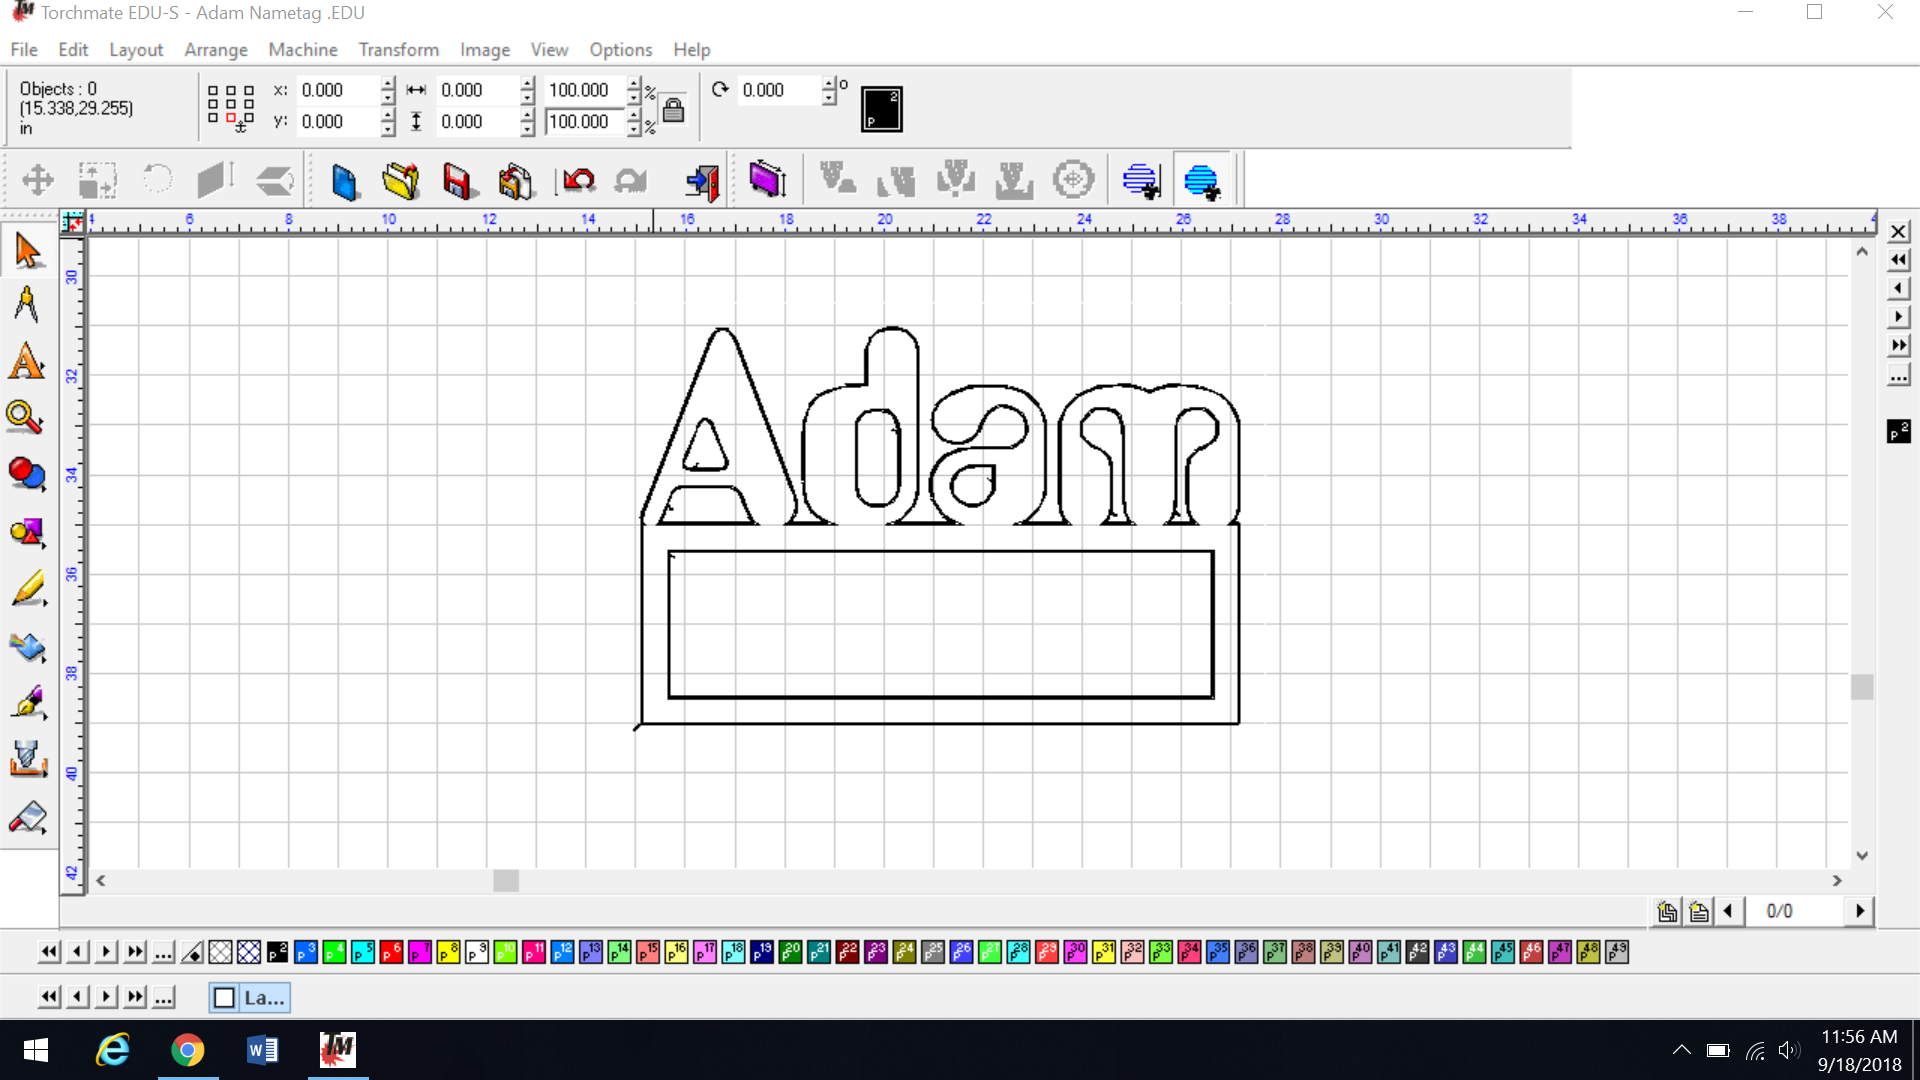1920x1080 pixels.
Task: Click the New blue document icon
Action: [344, 181]
